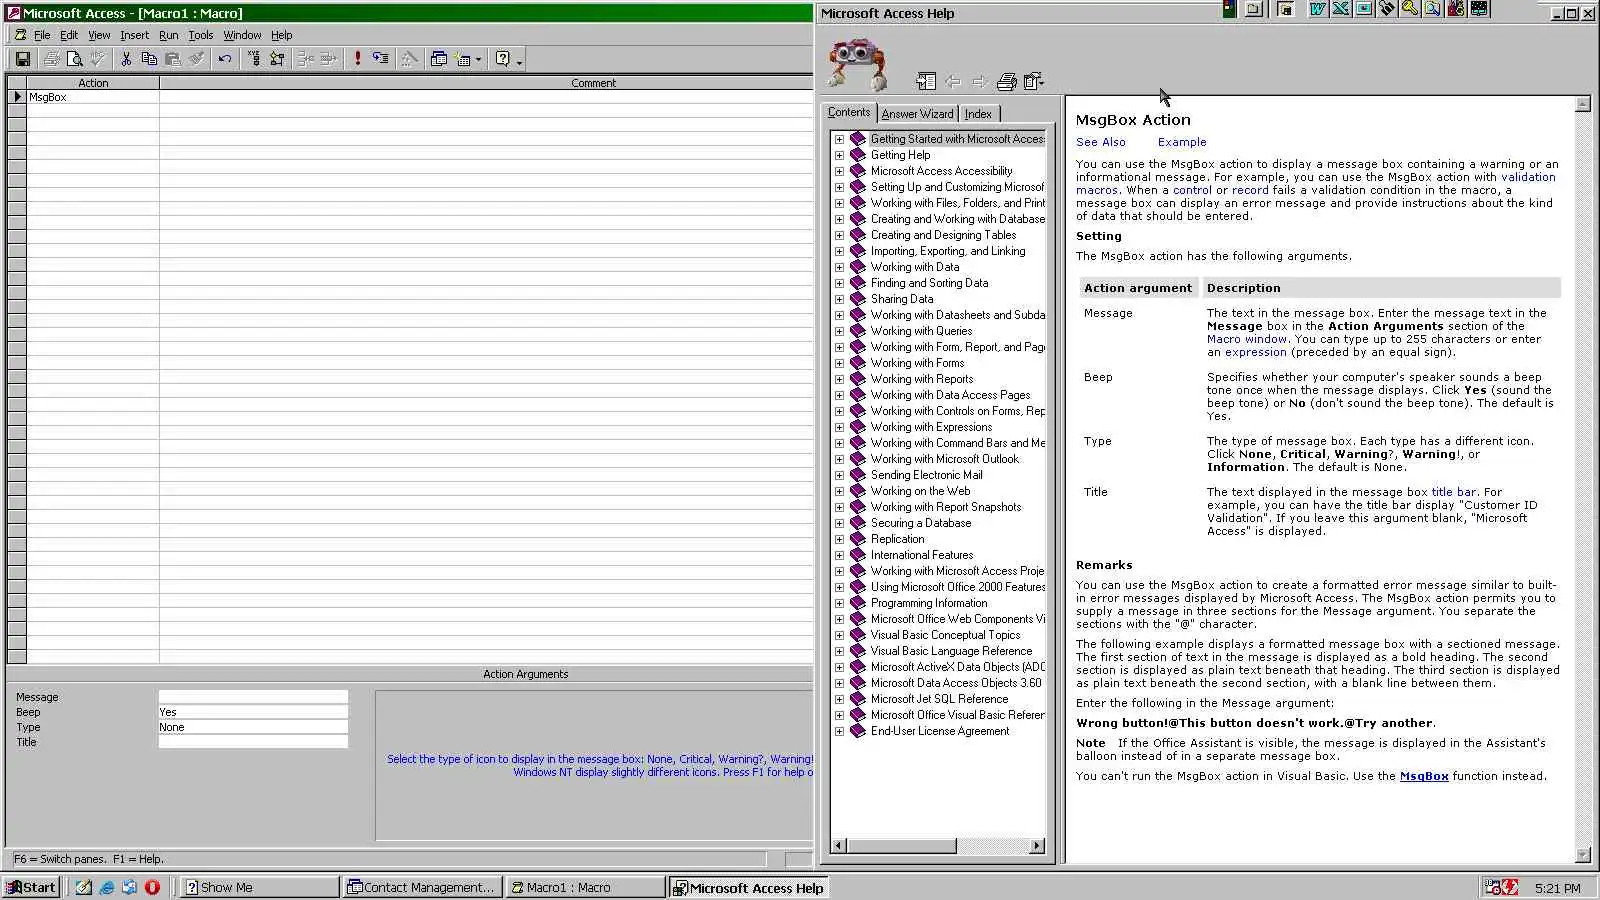
Task: Open the title bar glossary link
Action: point(1453,492)
